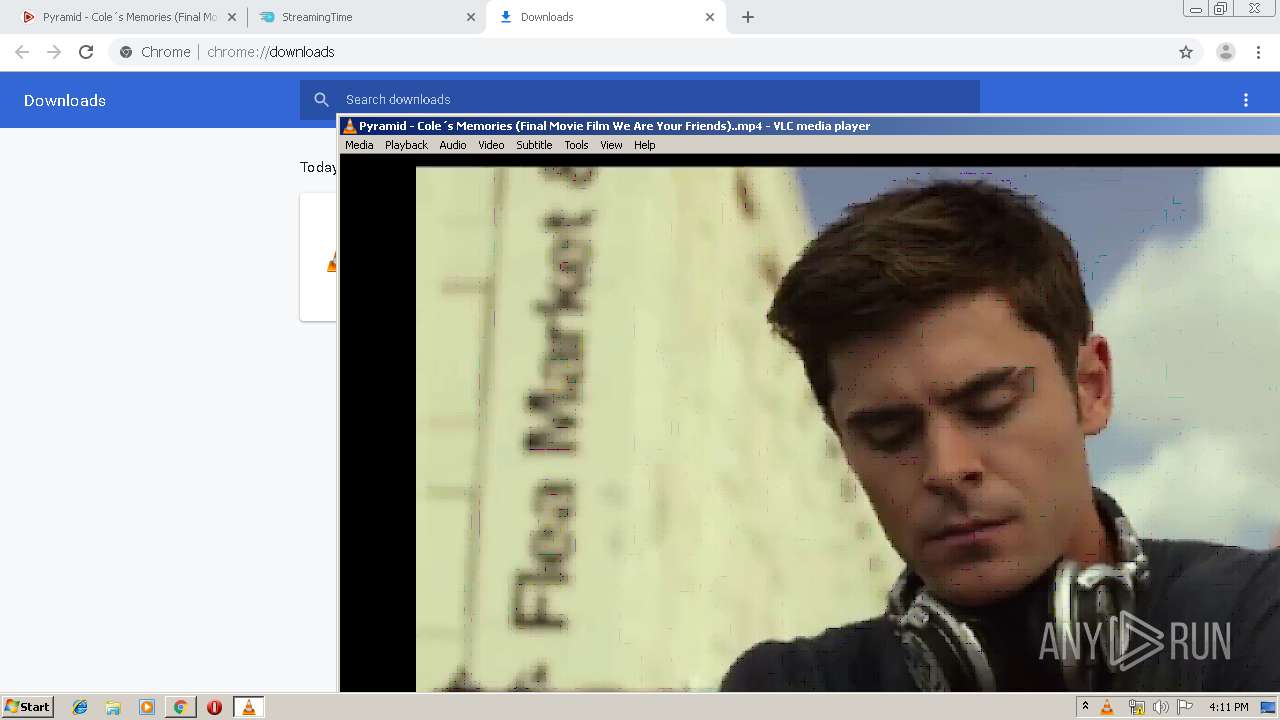This screenshot has height=720, width=1280.
Task: Open Opera from the taskbar
Action: (x=214, y=707)
